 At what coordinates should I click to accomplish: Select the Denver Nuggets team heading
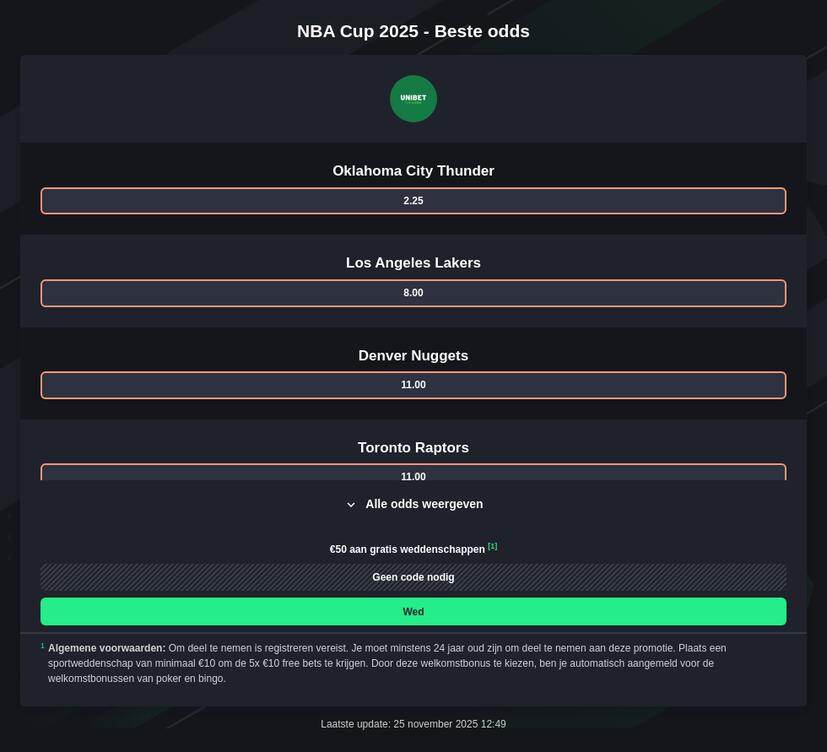[x=413, y=355]
